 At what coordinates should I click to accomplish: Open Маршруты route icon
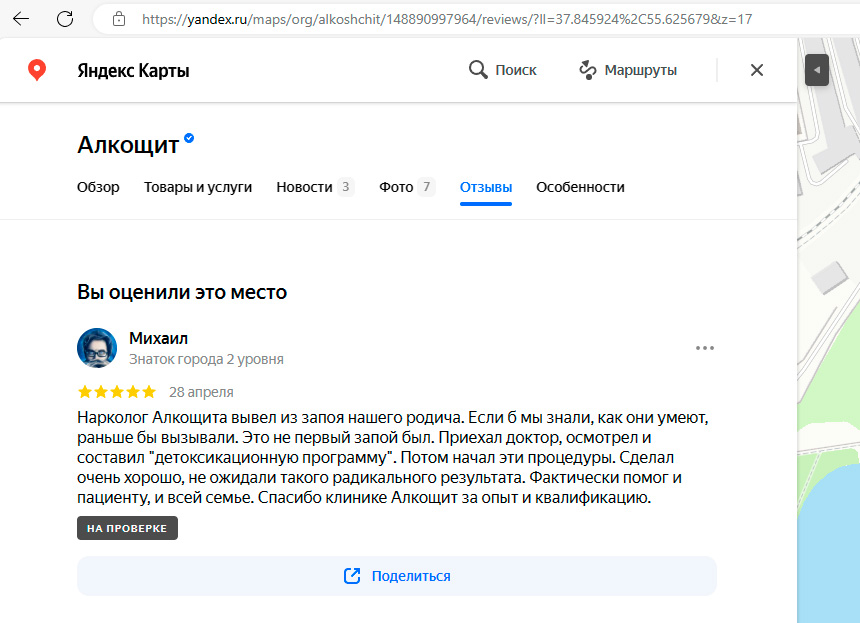[588, 70]
